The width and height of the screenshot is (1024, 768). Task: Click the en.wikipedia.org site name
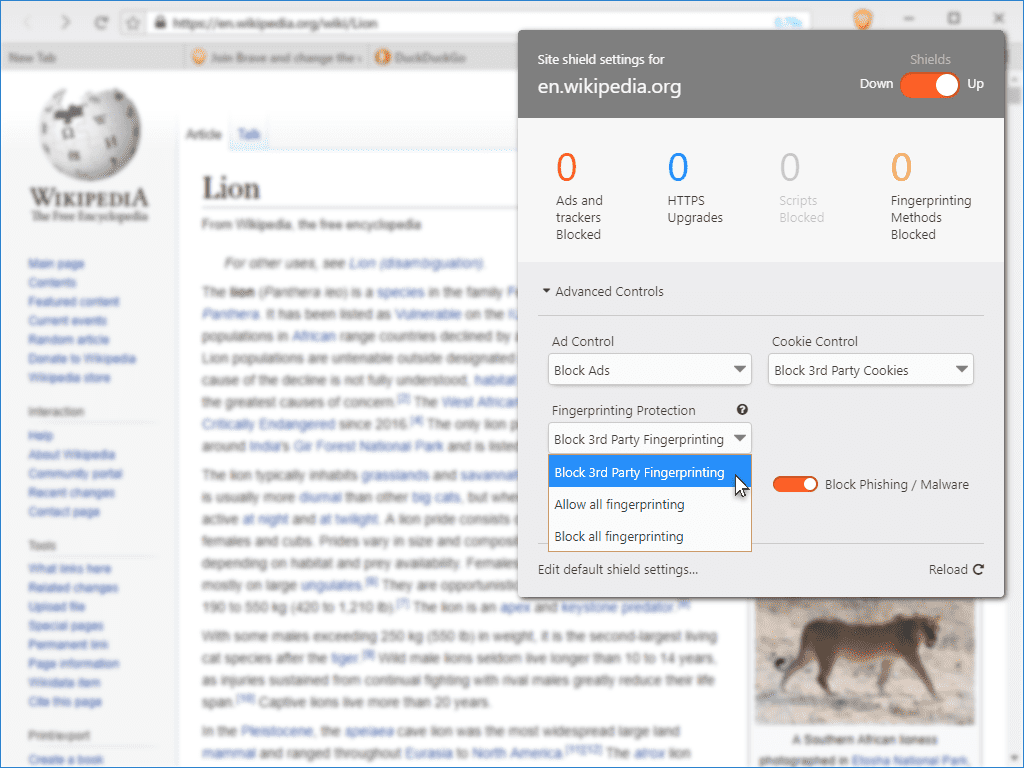pyautogui.click(x=609, y=86)
